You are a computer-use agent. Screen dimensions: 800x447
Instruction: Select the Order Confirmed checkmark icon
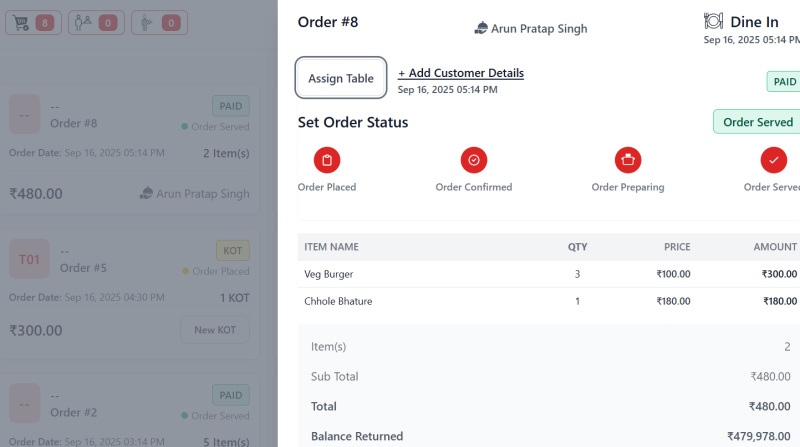pyautogui.click(x=474, y=160)
